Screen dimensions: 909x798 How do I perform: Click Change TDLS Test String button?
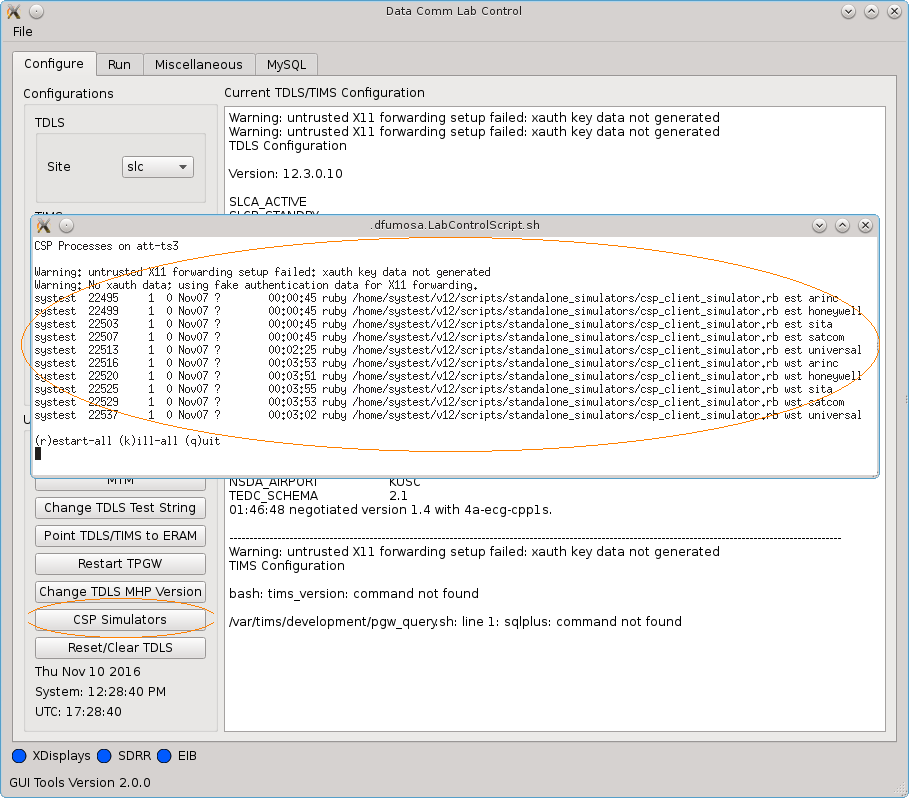point(120,508)
